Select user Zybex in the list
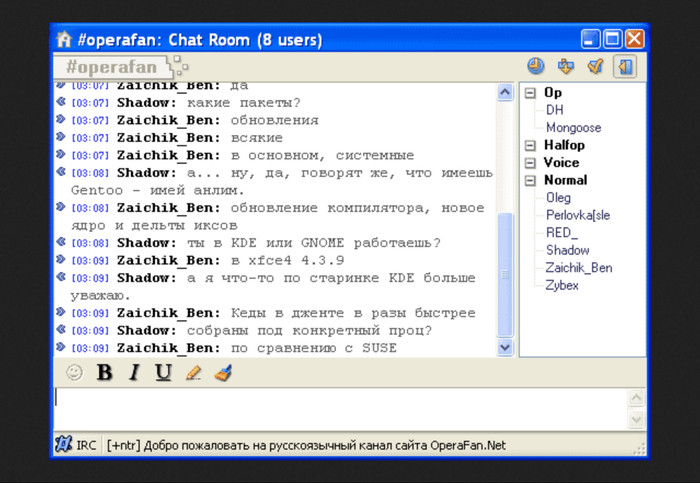Image resolution: width=700 pixels, height=483 pixels. [562, 285]
